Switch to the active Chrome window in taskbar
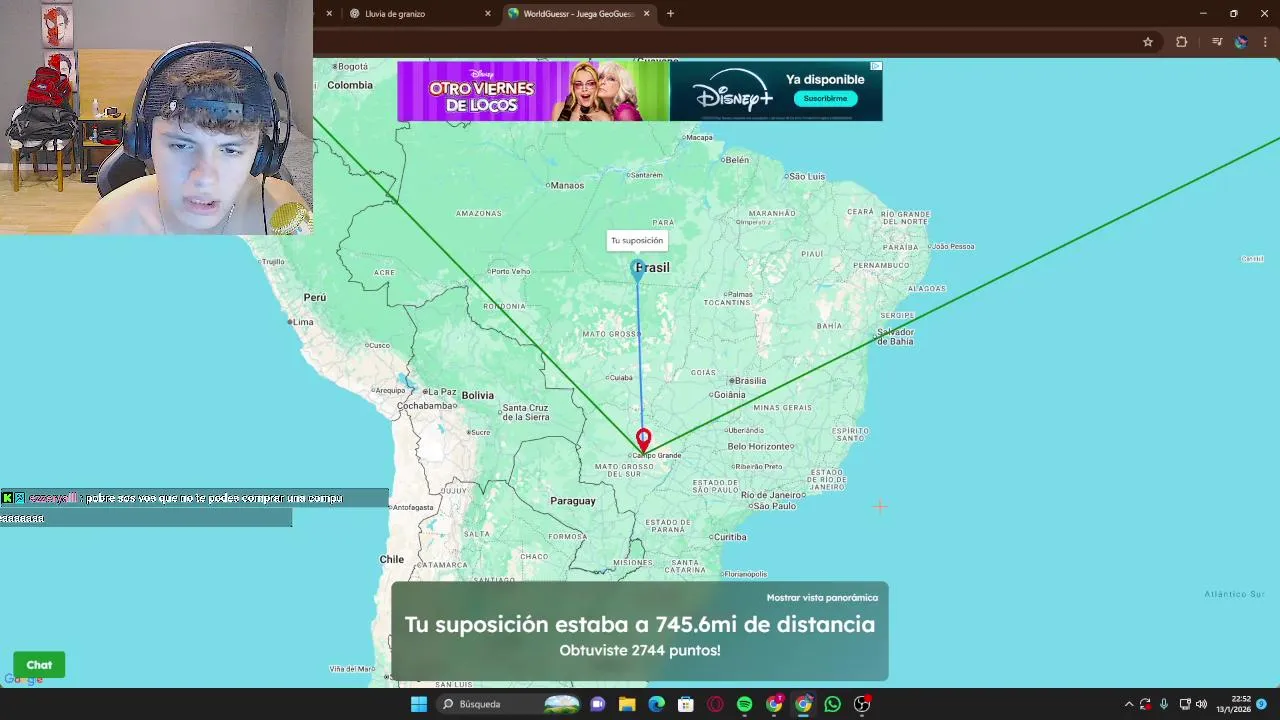 (x=803, y=704)
